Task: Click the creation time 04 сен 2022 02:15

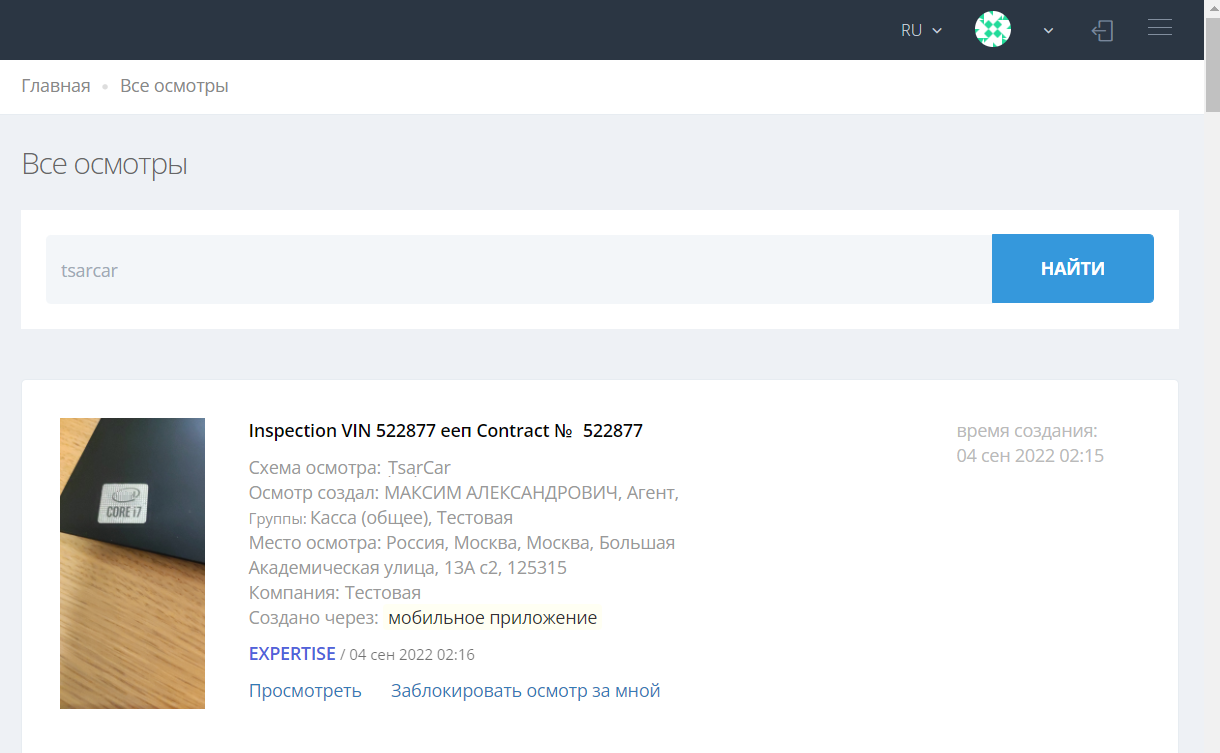Action: pos(1030,456)
